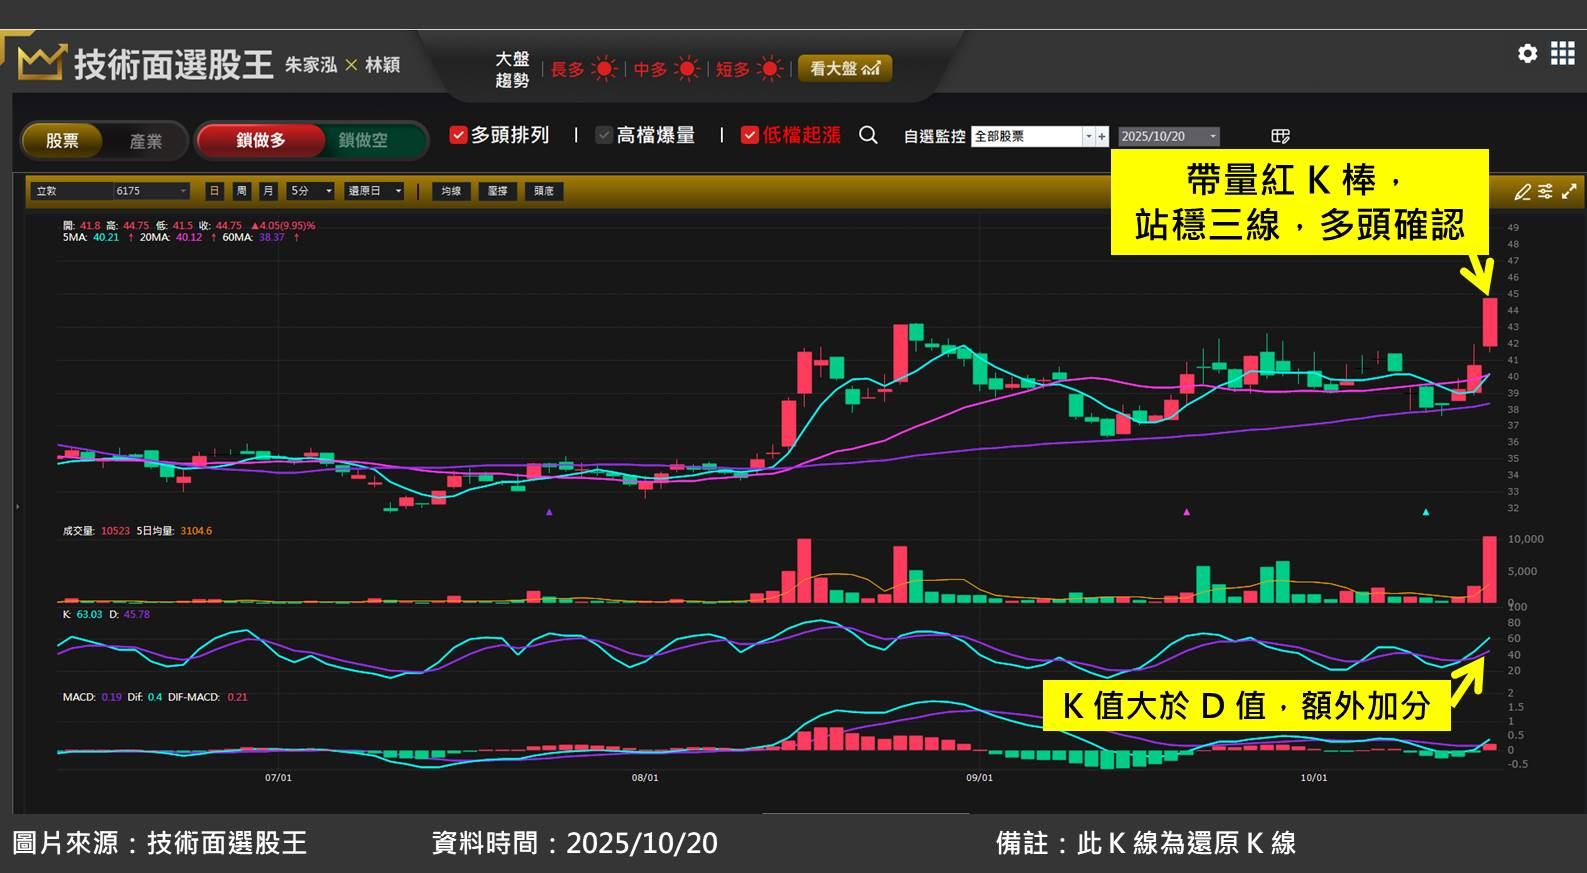The image size is (1587, 873).
Task: Click the 5日均量 value 3104.6
Action: coord(196,531)
